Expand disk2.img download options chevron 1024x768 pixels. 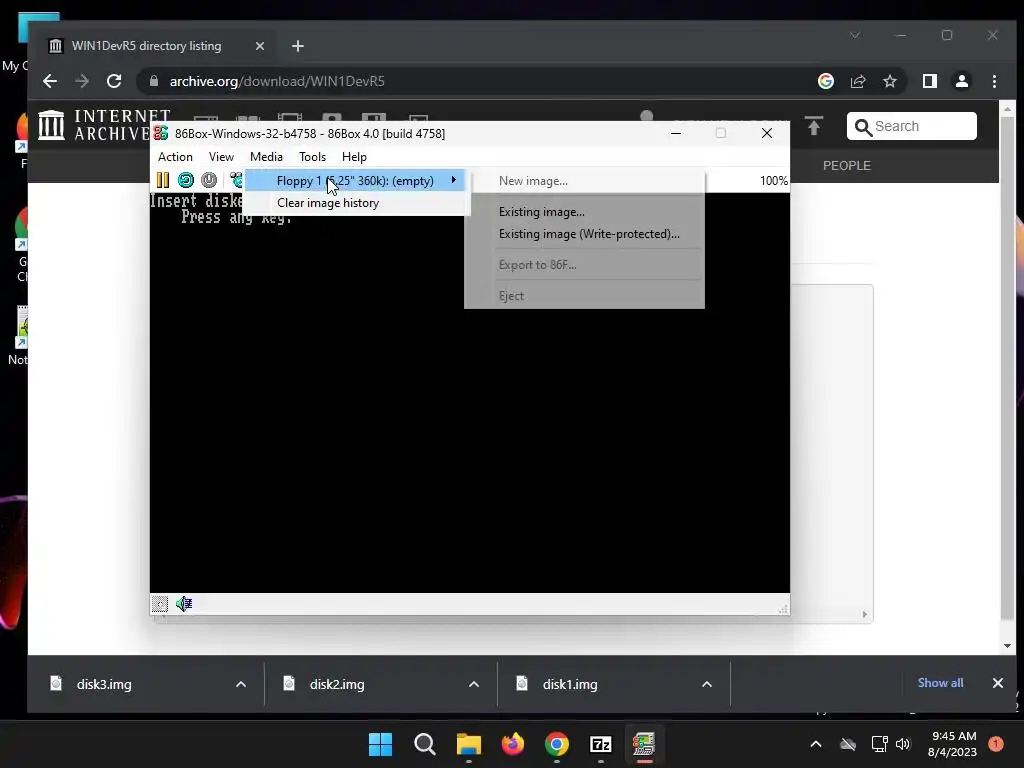point(474,684)
